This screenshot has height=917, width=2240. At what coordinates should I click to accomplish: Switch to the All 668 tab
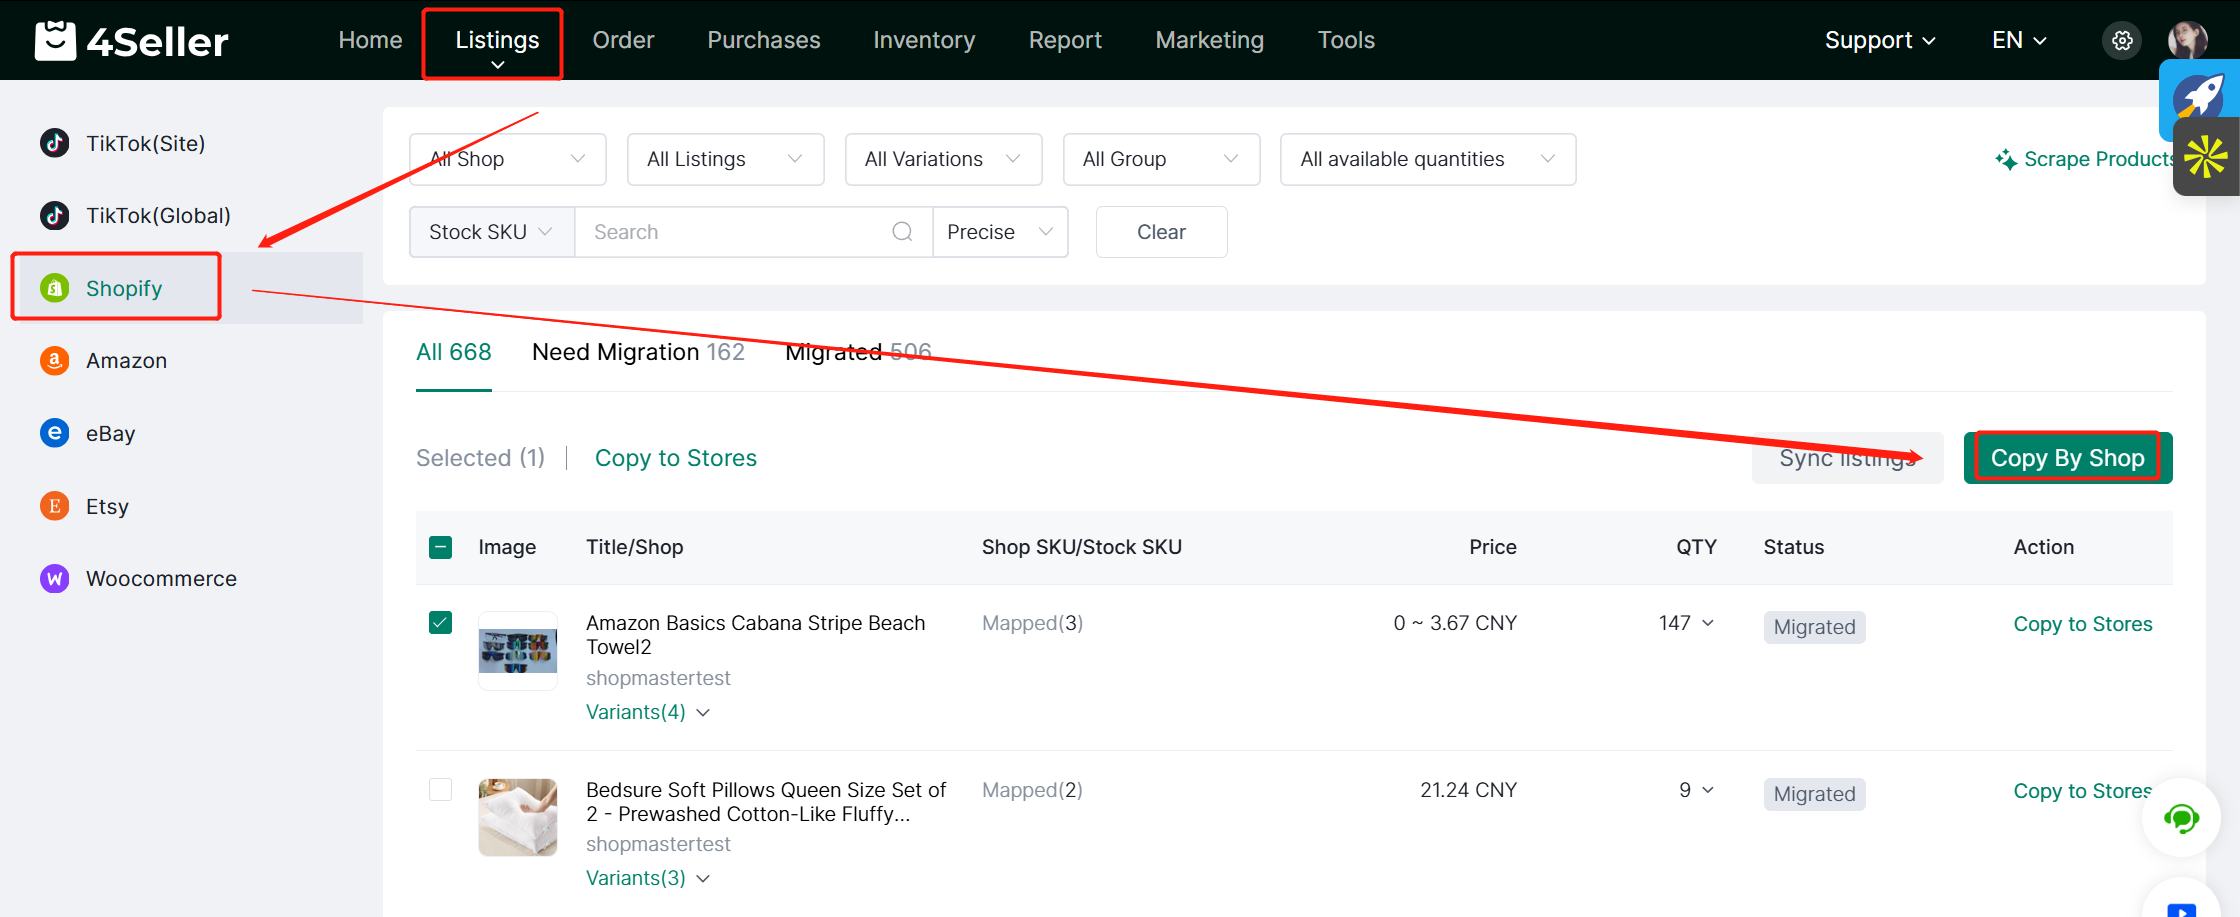coord(454,352)
